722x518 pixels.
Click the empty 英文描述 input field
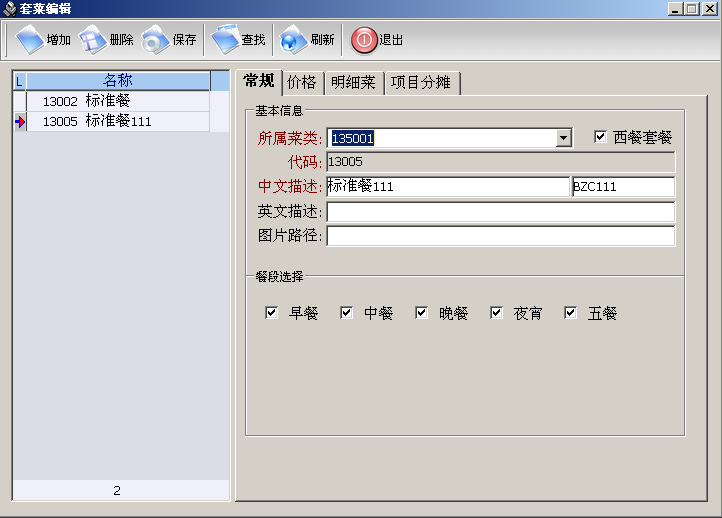tap(501, 211)
